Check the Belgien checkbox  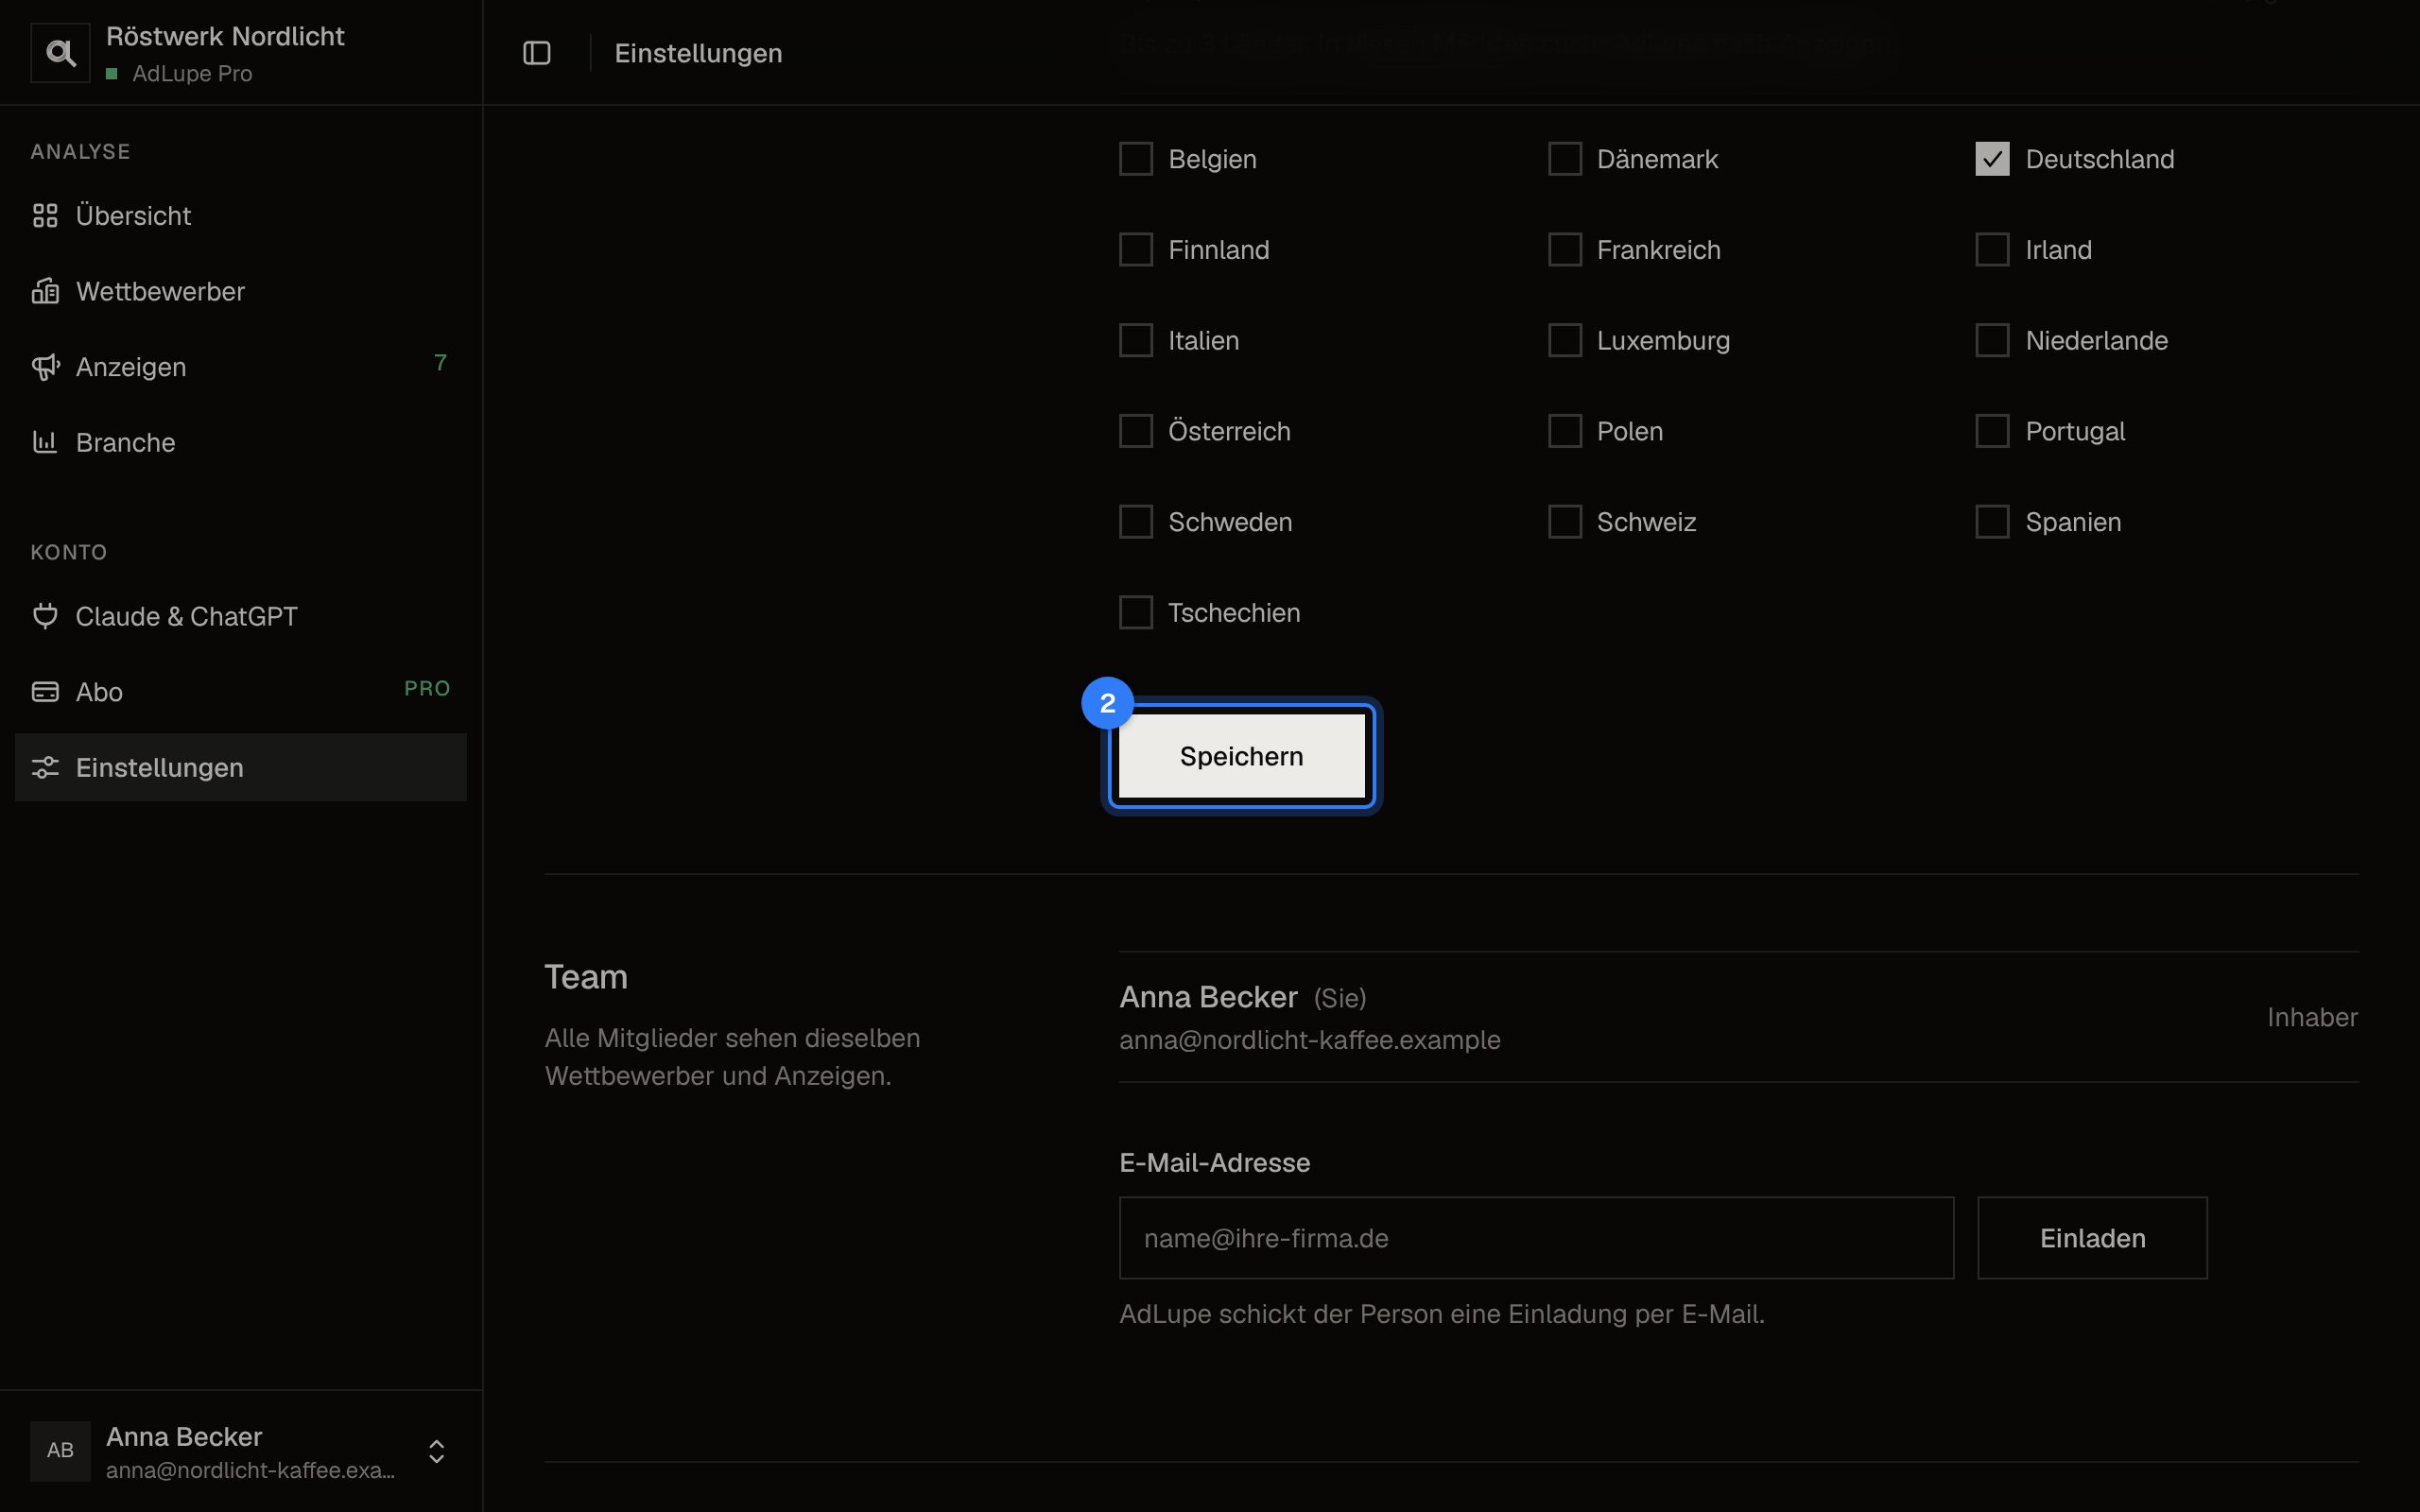pyautogui.click(x=1136, y=159)
